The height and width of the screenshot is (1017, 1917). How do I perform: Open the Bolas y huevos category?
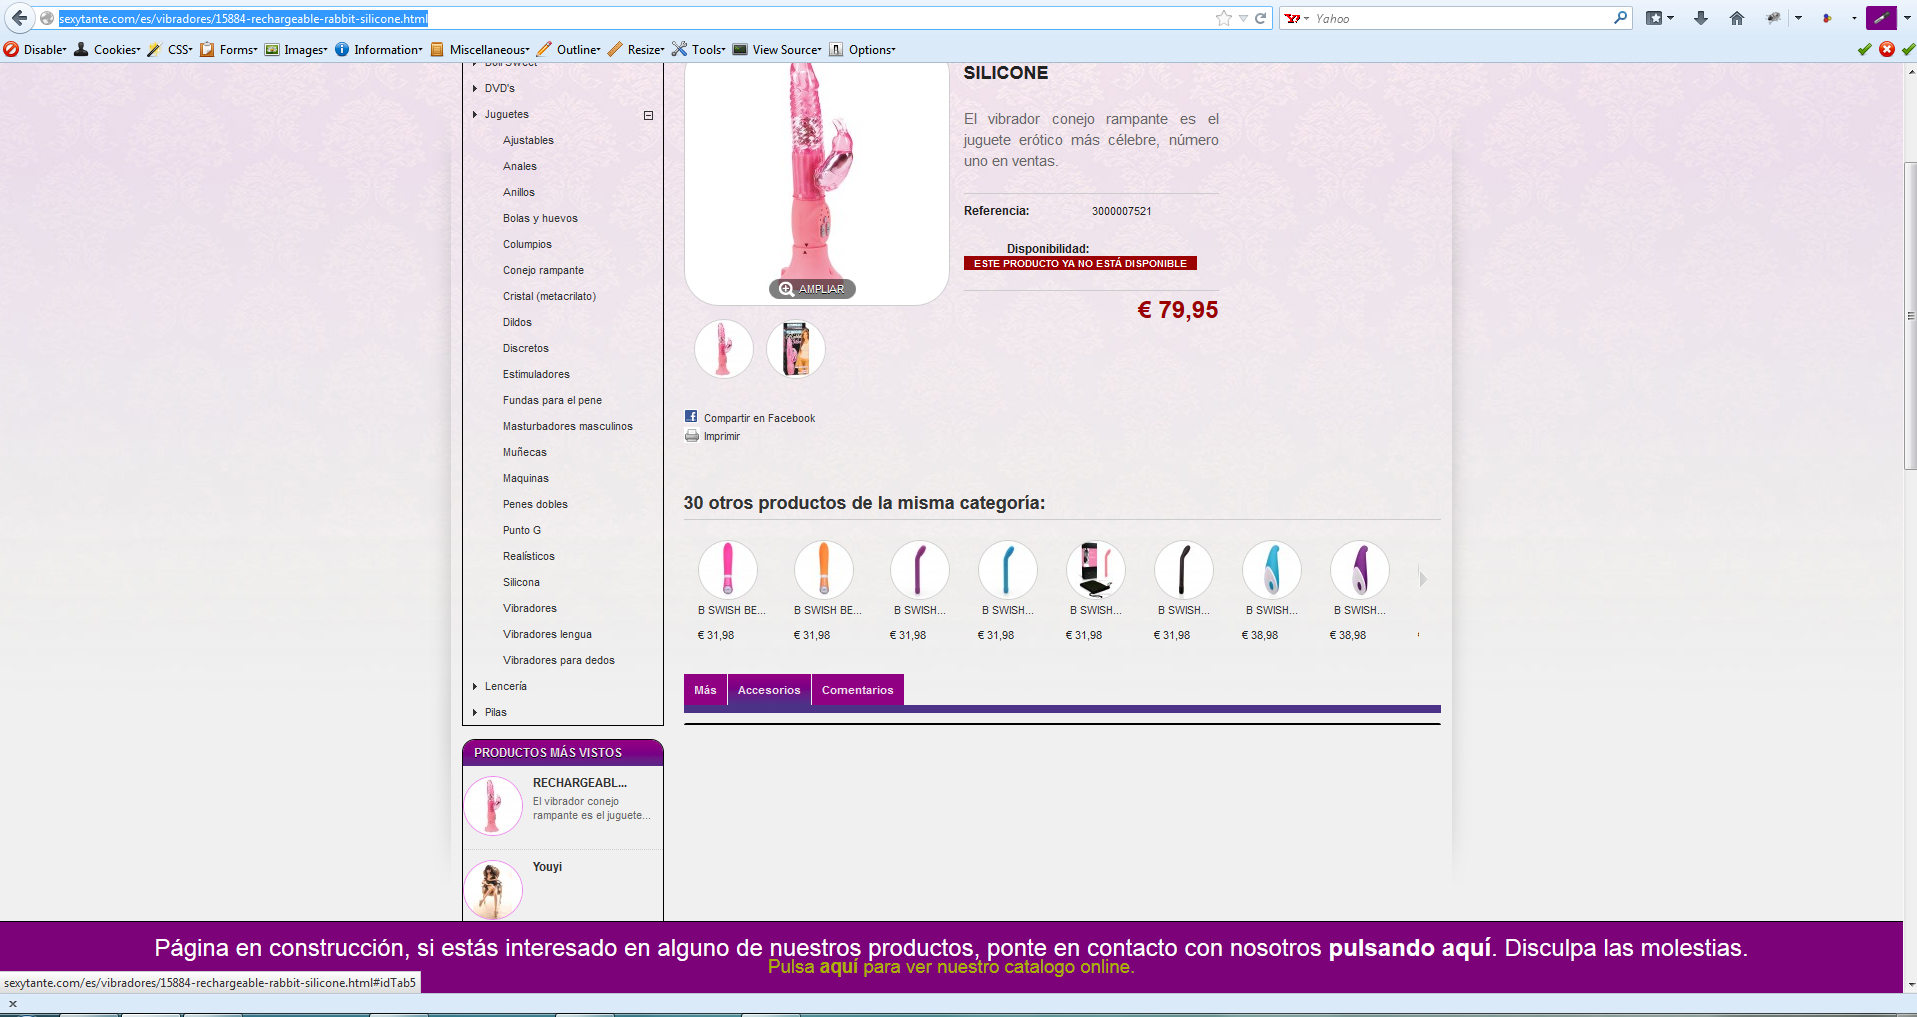click(540, 218)
